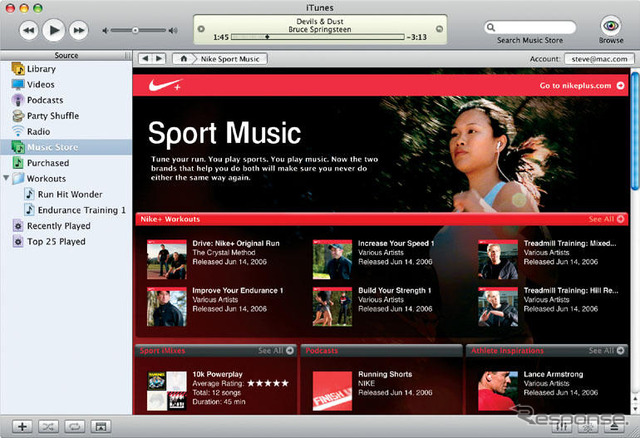
Task: Click Improve Your Endurance 1 title
Action: tap(238, 291)
